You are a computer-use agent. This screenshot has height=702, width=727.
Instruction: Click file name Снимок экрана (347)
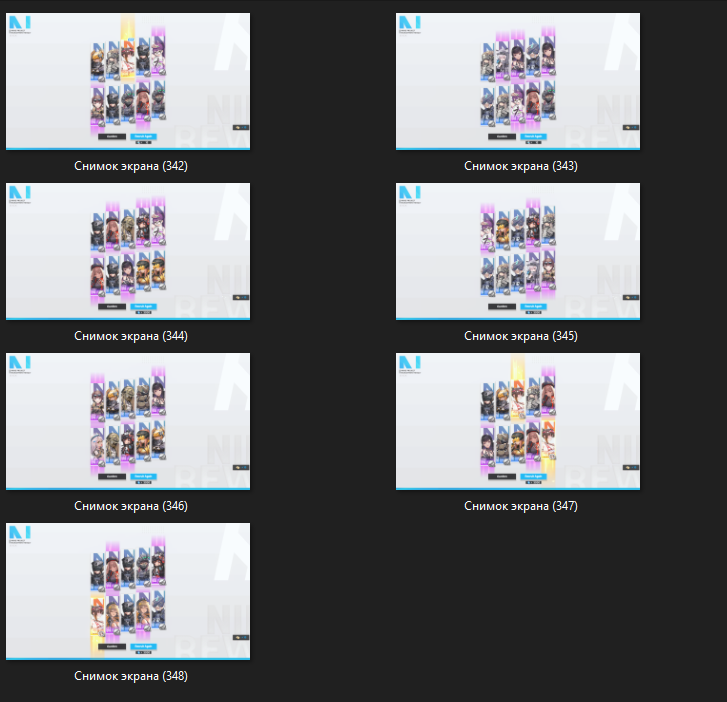click(521, 506)
